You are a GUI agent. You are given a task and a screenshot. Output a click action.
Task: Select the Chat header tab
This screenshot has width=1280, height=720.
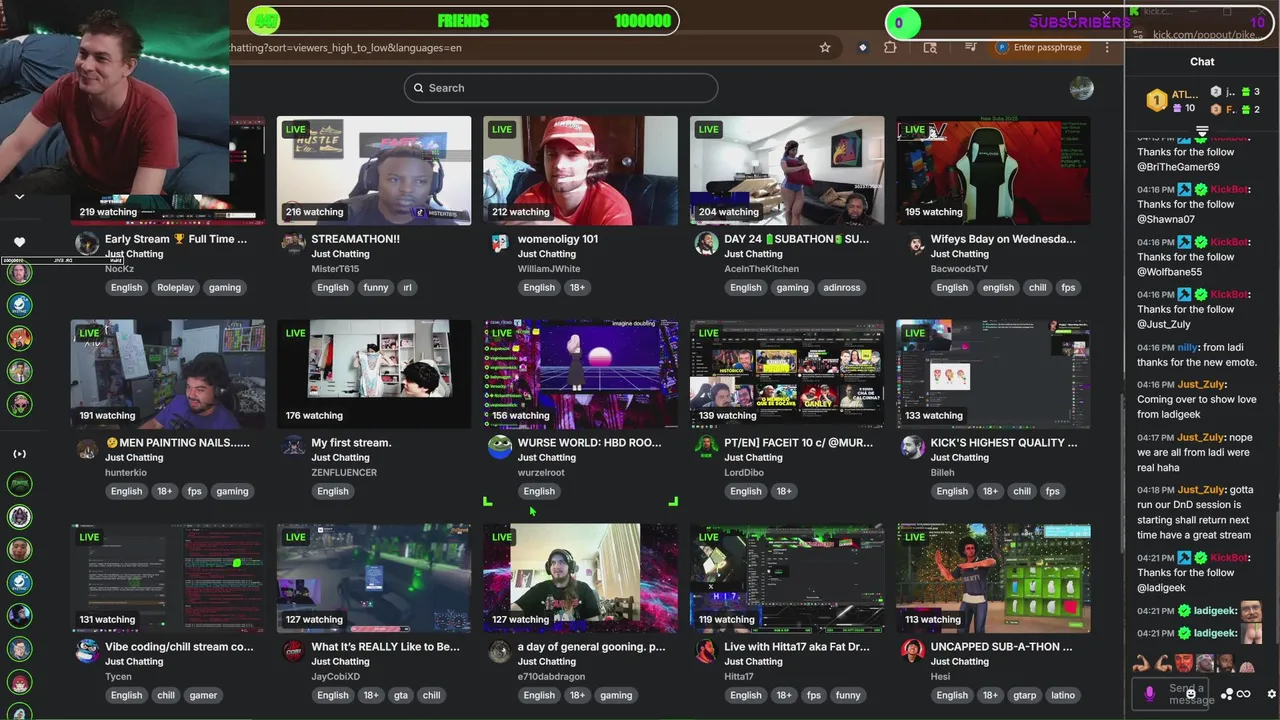[1202, 62]
